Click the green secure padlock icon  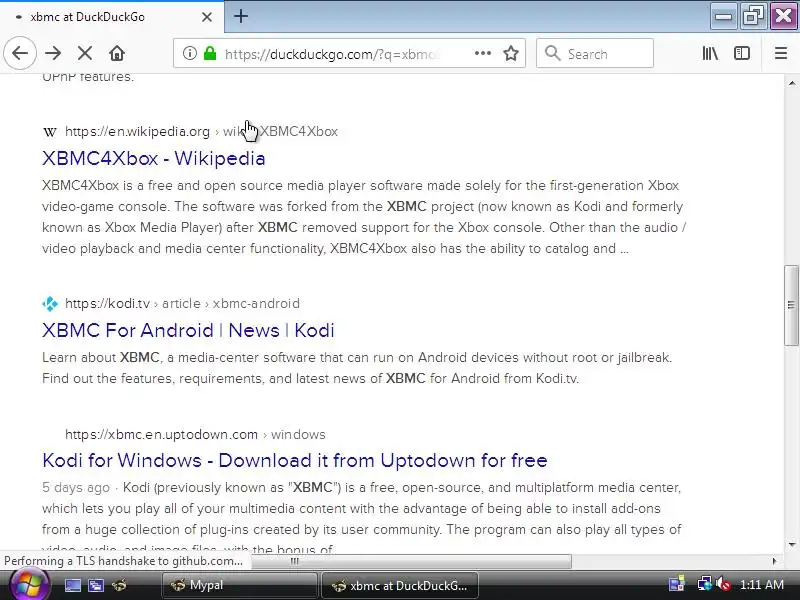pos(210,53)
